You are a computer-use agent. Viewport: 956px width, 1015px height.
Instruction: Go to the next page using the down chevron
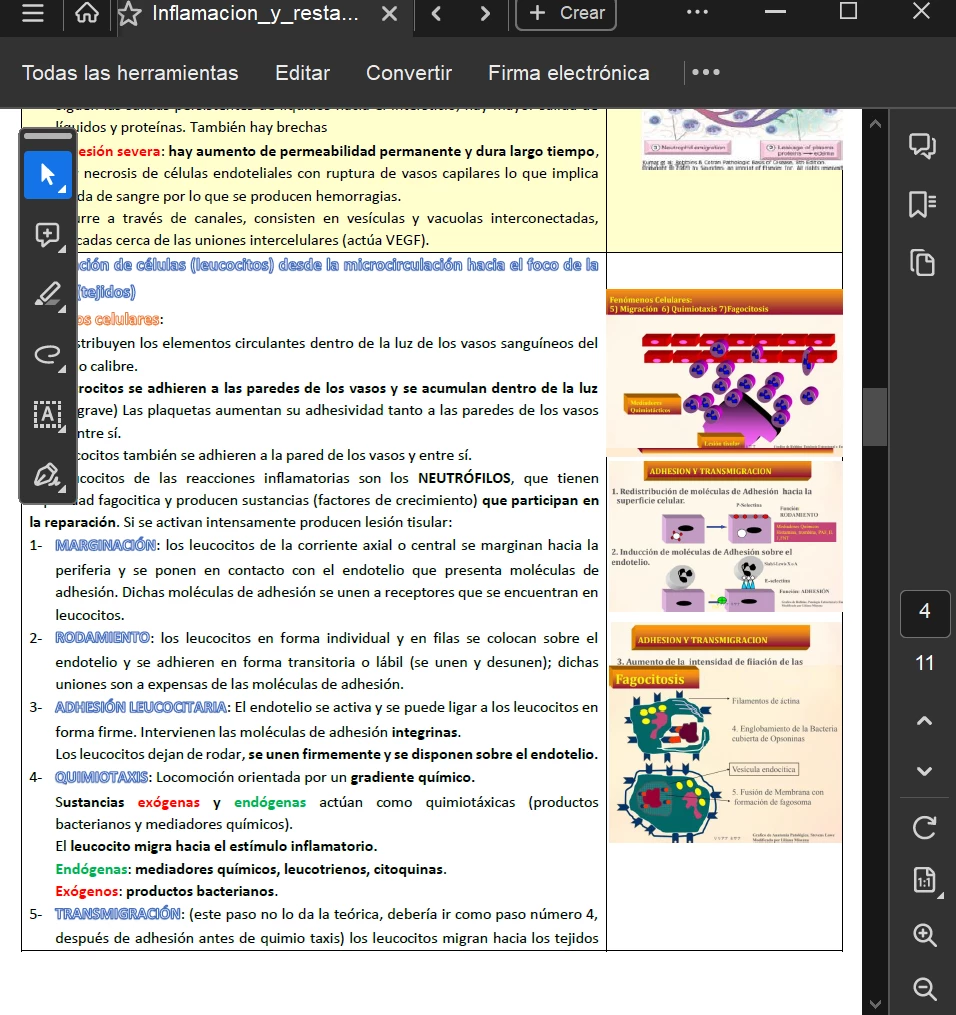click(925, 771)
